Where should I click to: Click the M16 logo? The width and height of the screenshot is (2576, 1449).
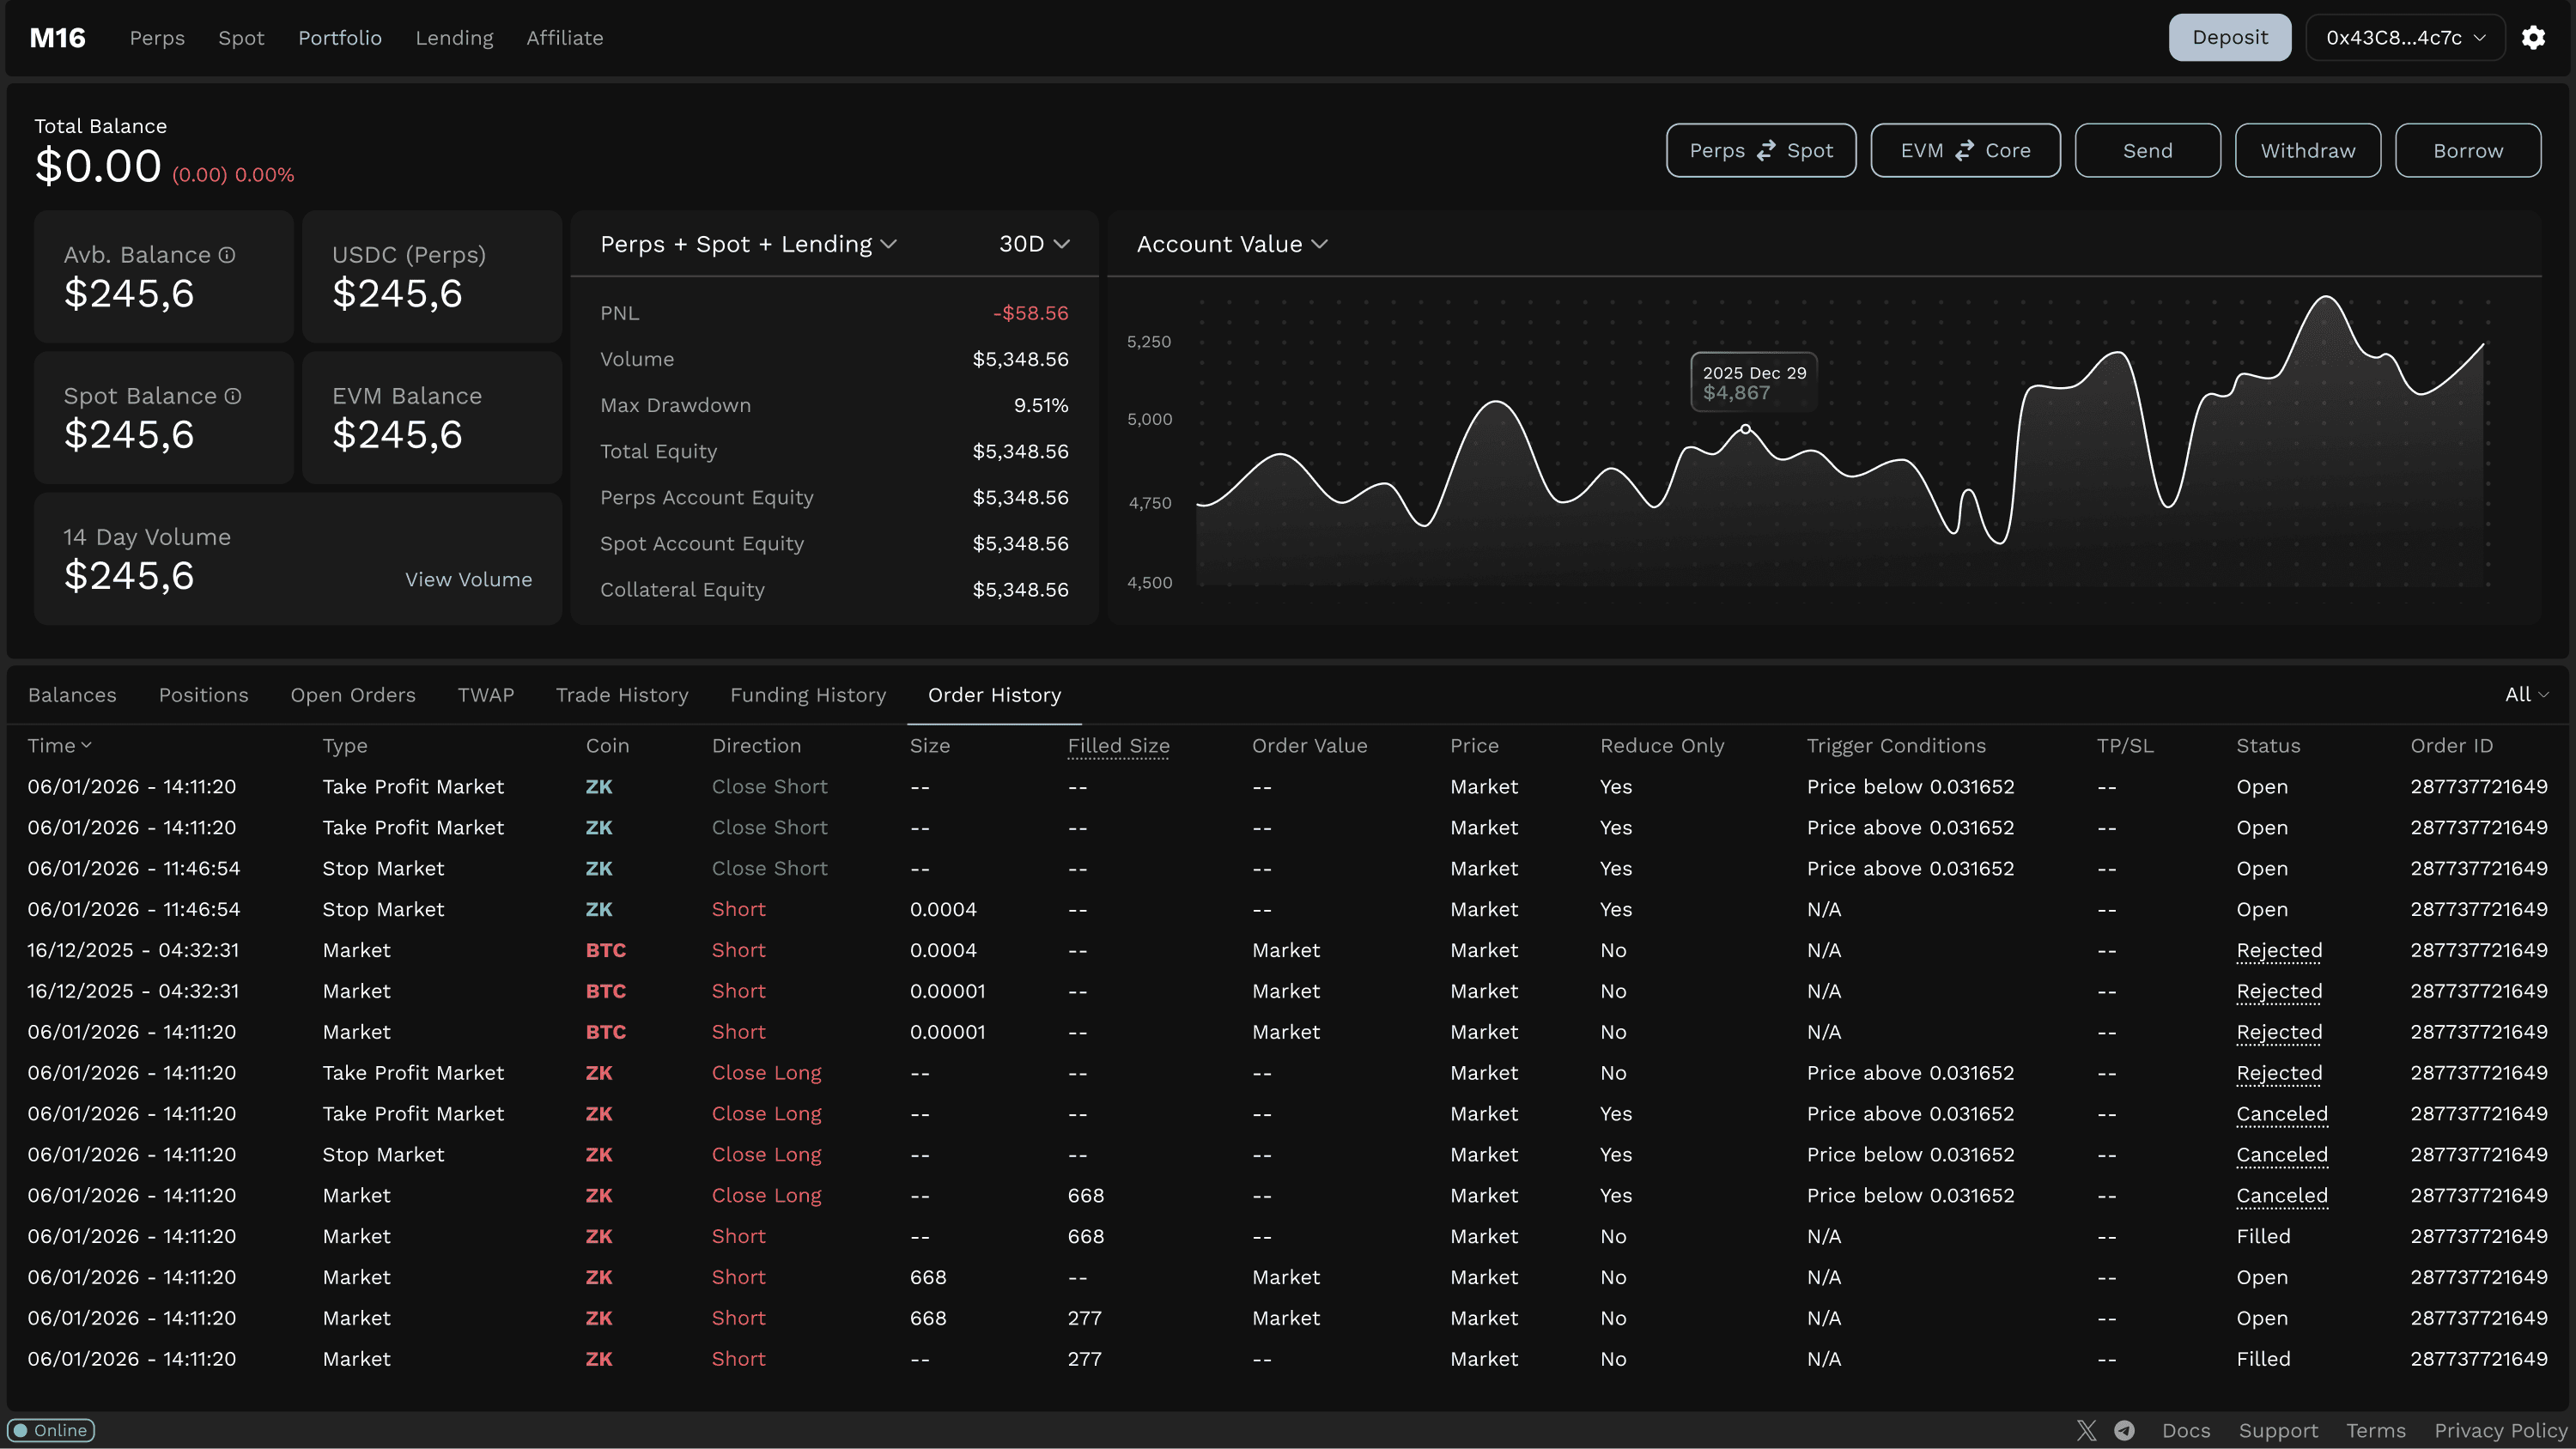58,38
